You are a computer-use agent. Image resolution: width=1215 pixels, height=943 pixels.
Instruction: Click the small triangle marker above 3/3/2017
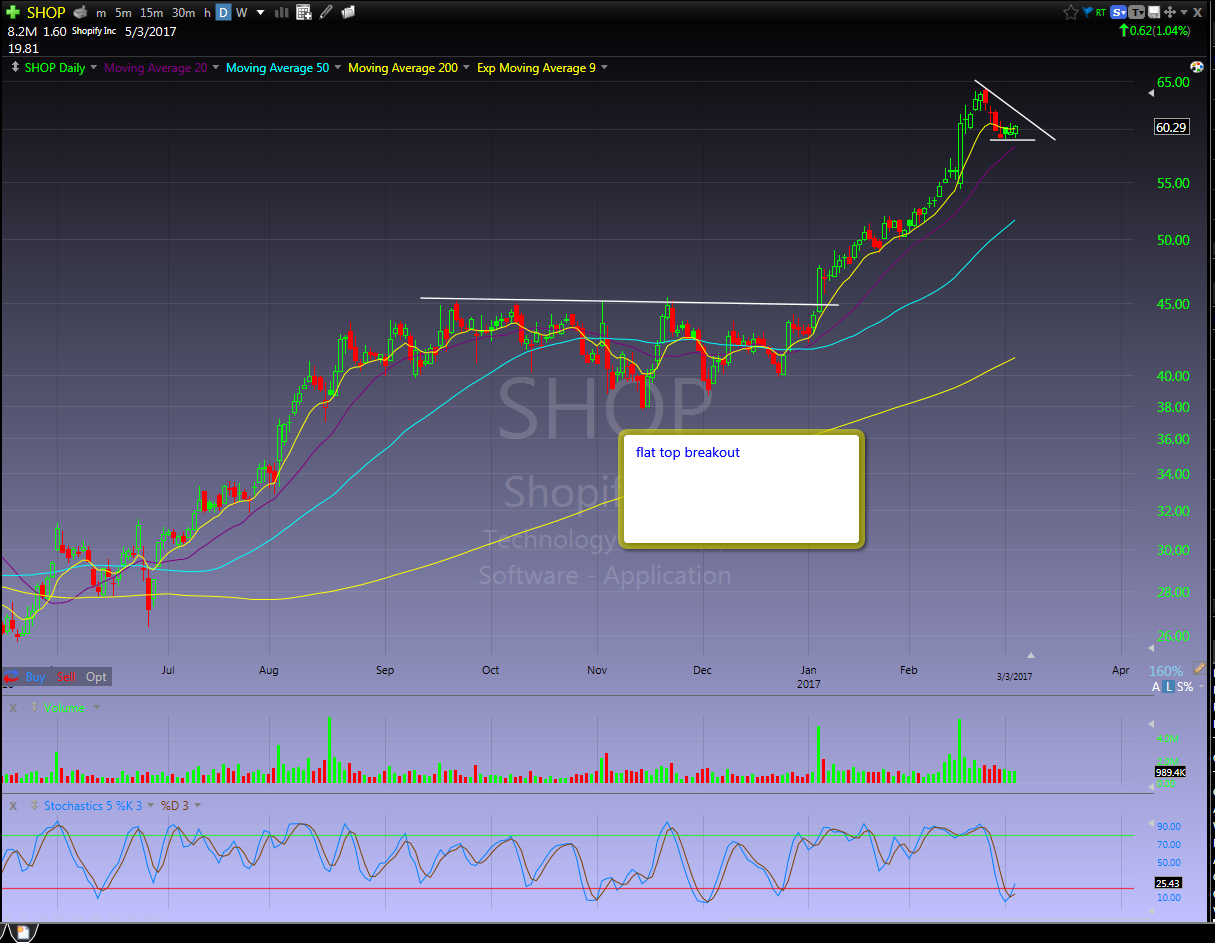tap(1031, 656)
